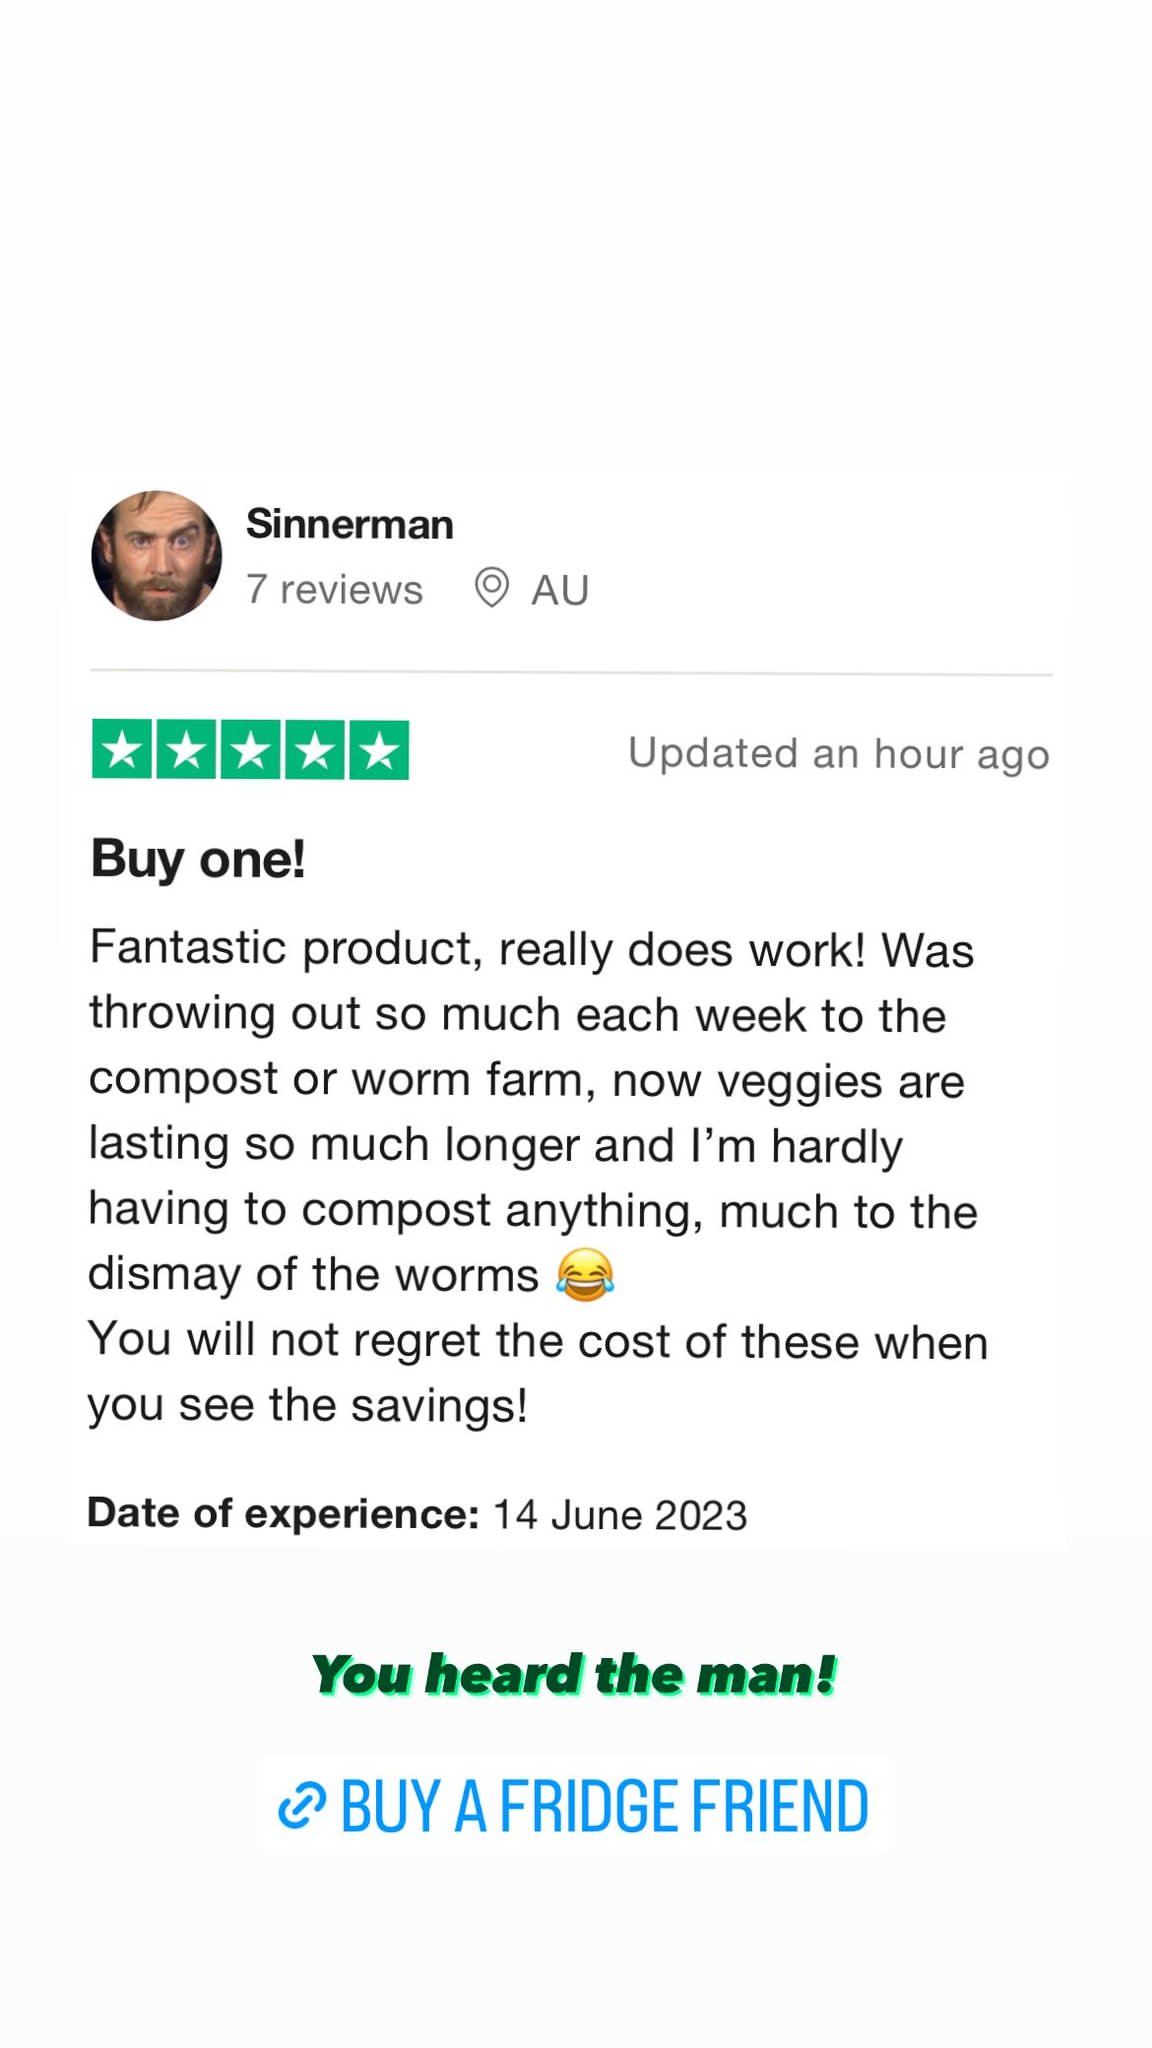The width and height of the screenshot is (1152, 2048).
Task: Tap the third green rating star
Action: click(250, 750)
